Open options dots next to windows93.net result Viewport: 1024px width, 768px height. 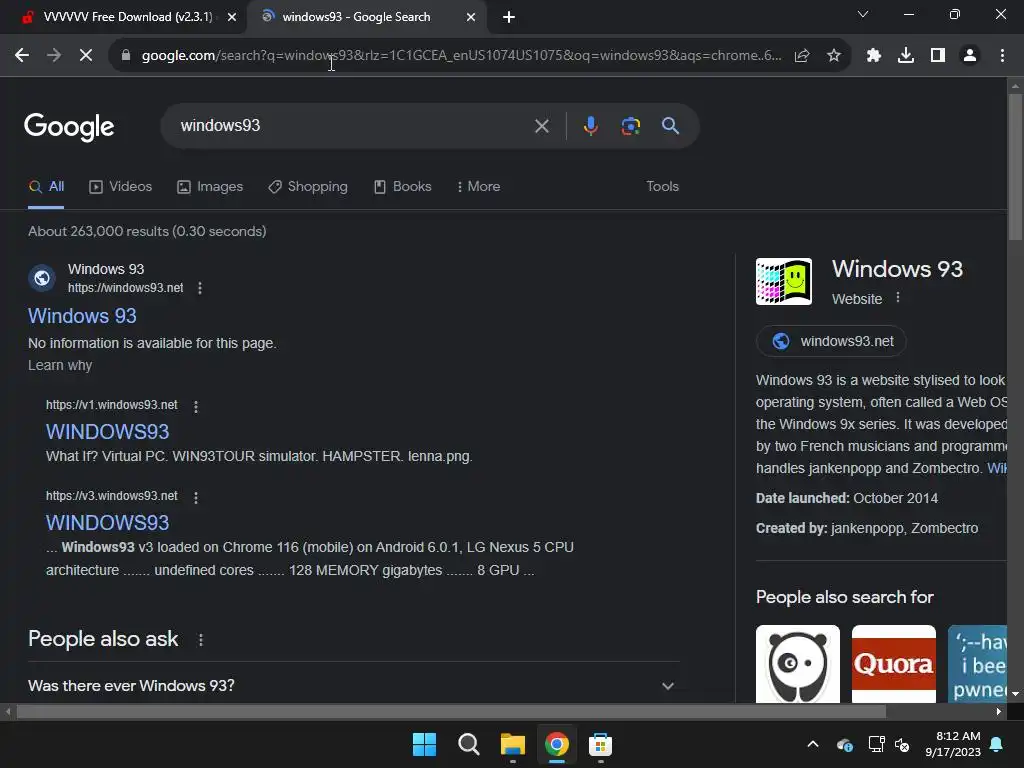200,288
